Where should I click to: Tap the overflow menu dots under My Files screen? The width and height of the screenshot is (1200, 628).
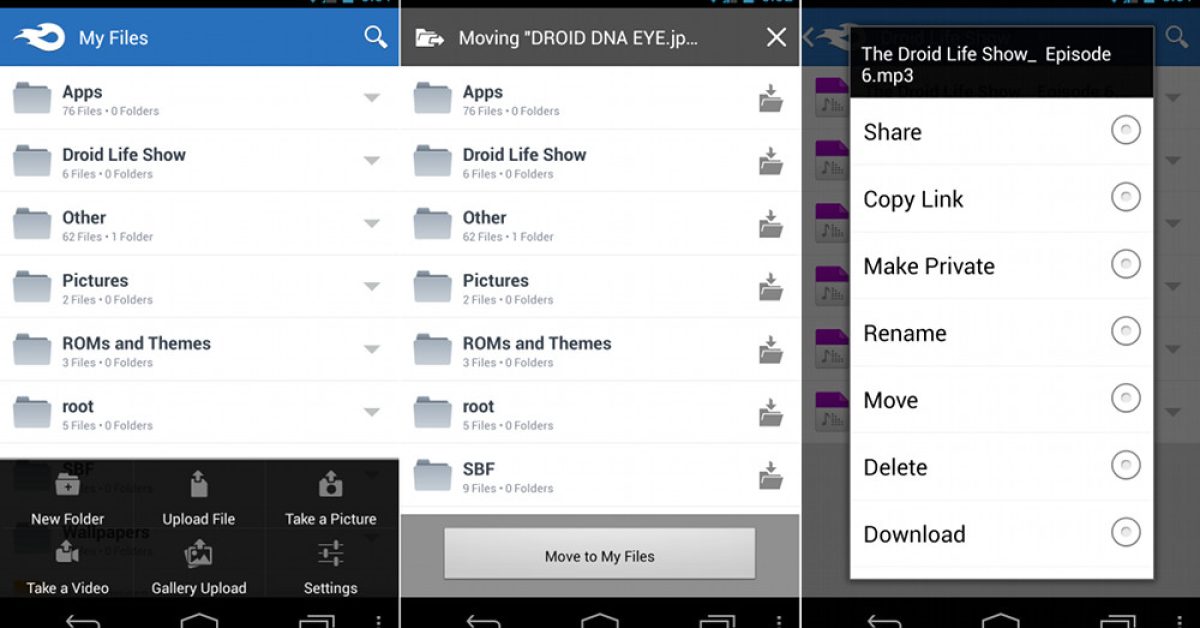(x=378, y=621)
